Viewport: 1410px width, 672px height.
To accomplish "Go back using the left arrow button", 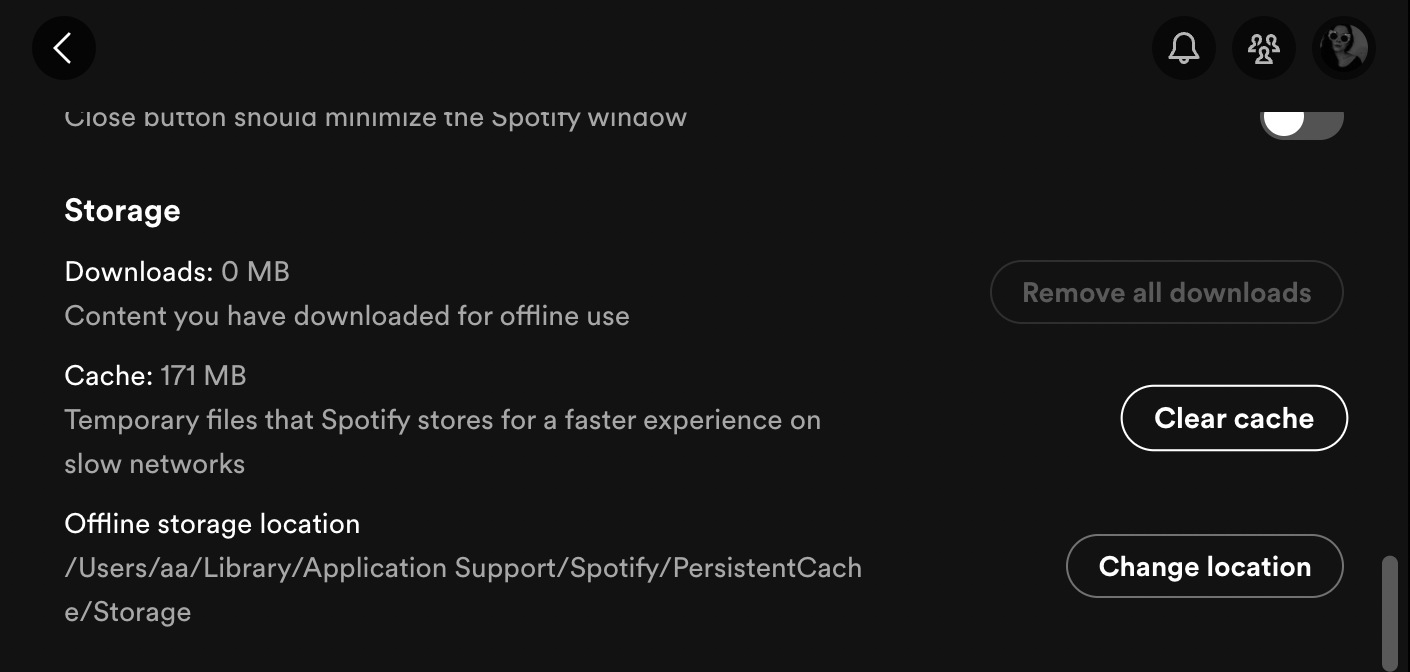I will (x=64, y=48).
